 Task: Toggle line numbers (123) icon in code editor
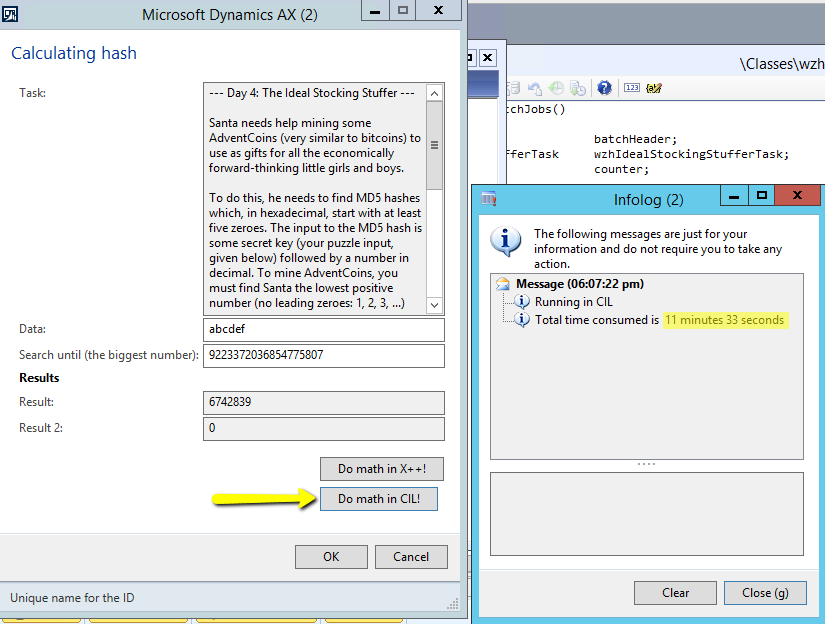pos(632,88)
